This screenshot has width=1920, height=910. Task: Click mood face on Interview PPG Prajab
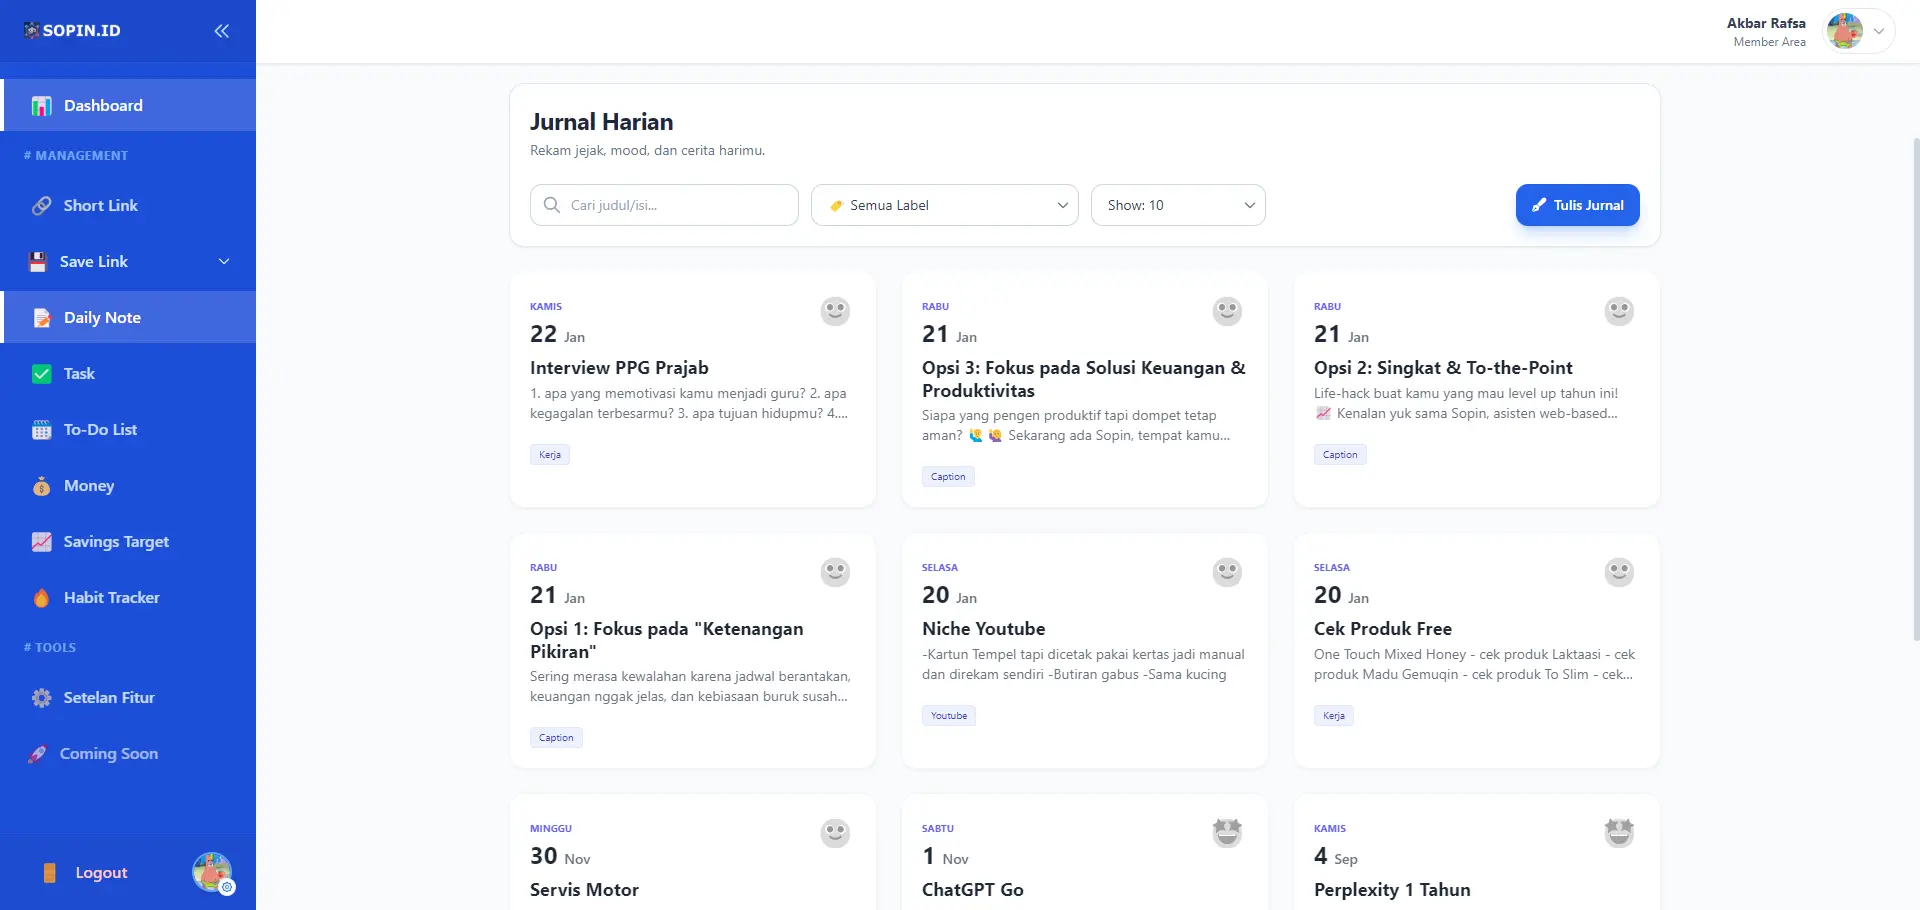pos(835,311)
